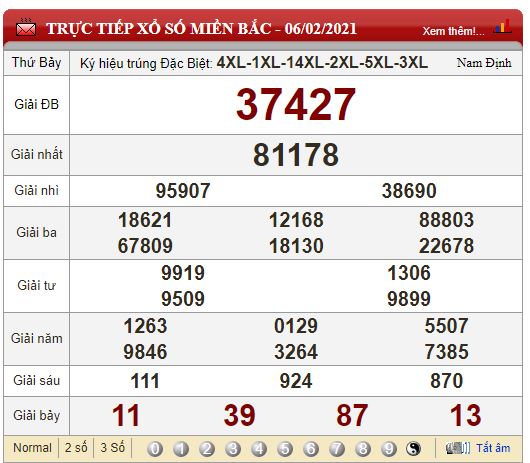
Task: Switch to 2 số display mode
Action: click(76, 448)
